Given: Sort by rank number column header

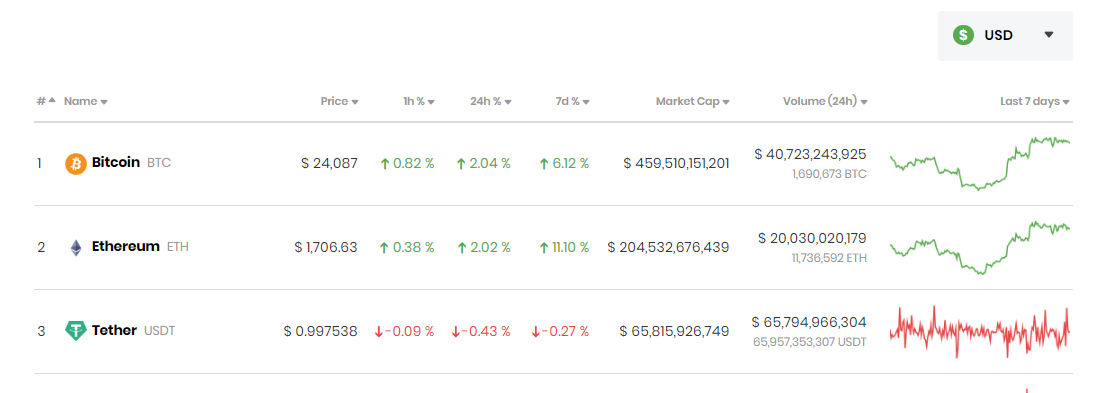Looking at the screenshot, I should [46, 102].
